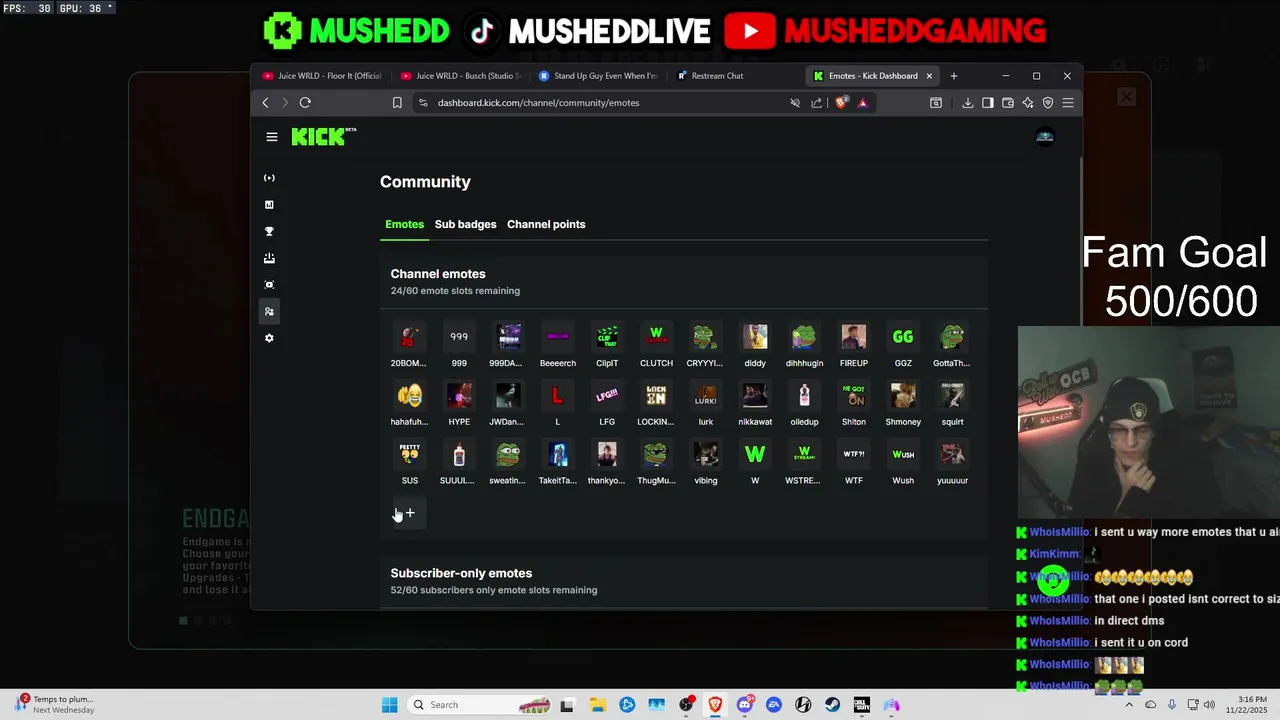Open a new browser tab

[953, 76]
